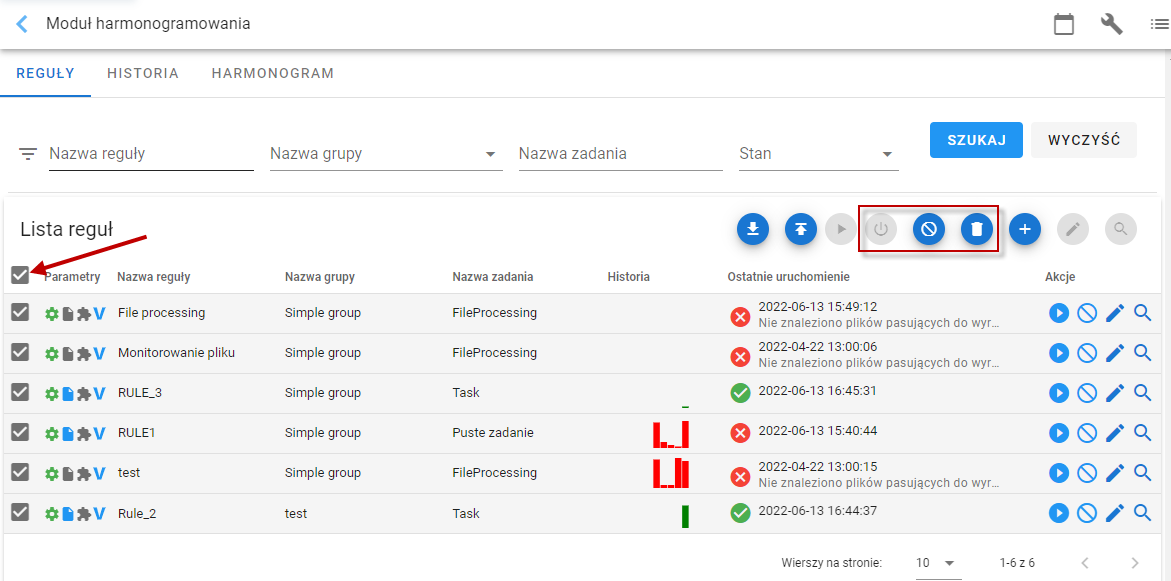Open the Nazwa grupy dropdown
This screenshot has height=581, width=1171.
click(386, 155)
